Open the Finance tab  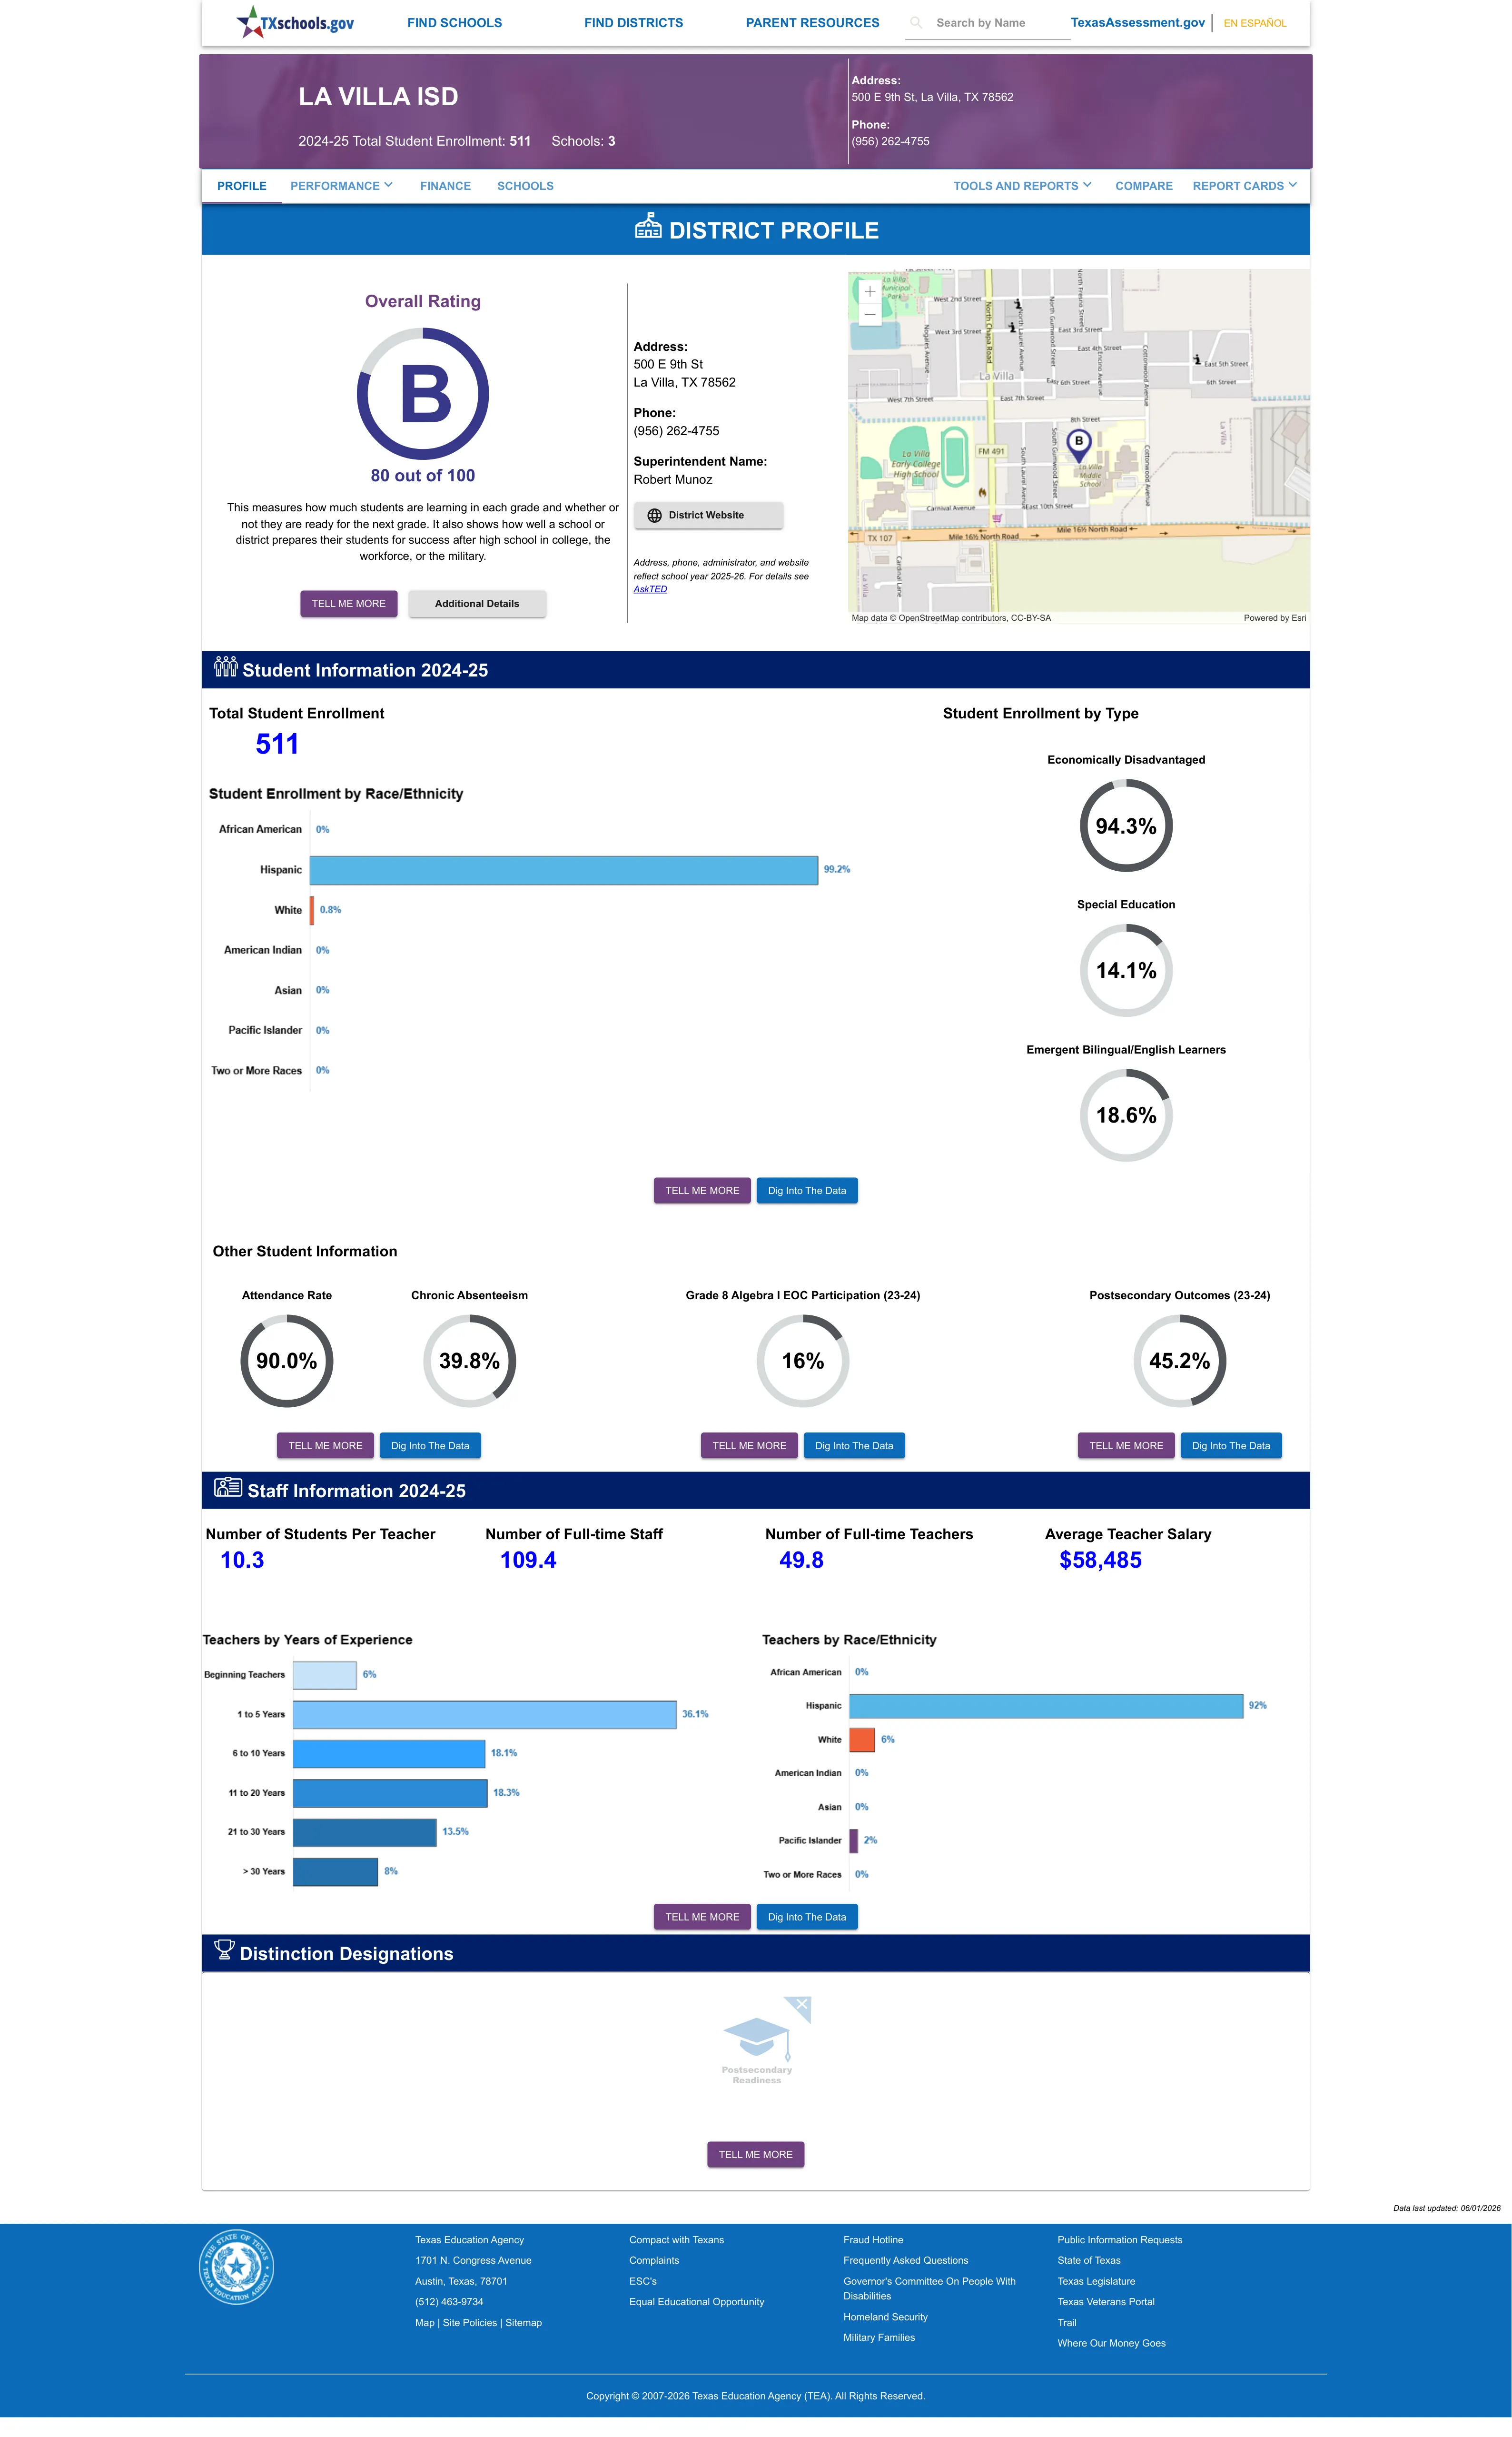point(445,186)
